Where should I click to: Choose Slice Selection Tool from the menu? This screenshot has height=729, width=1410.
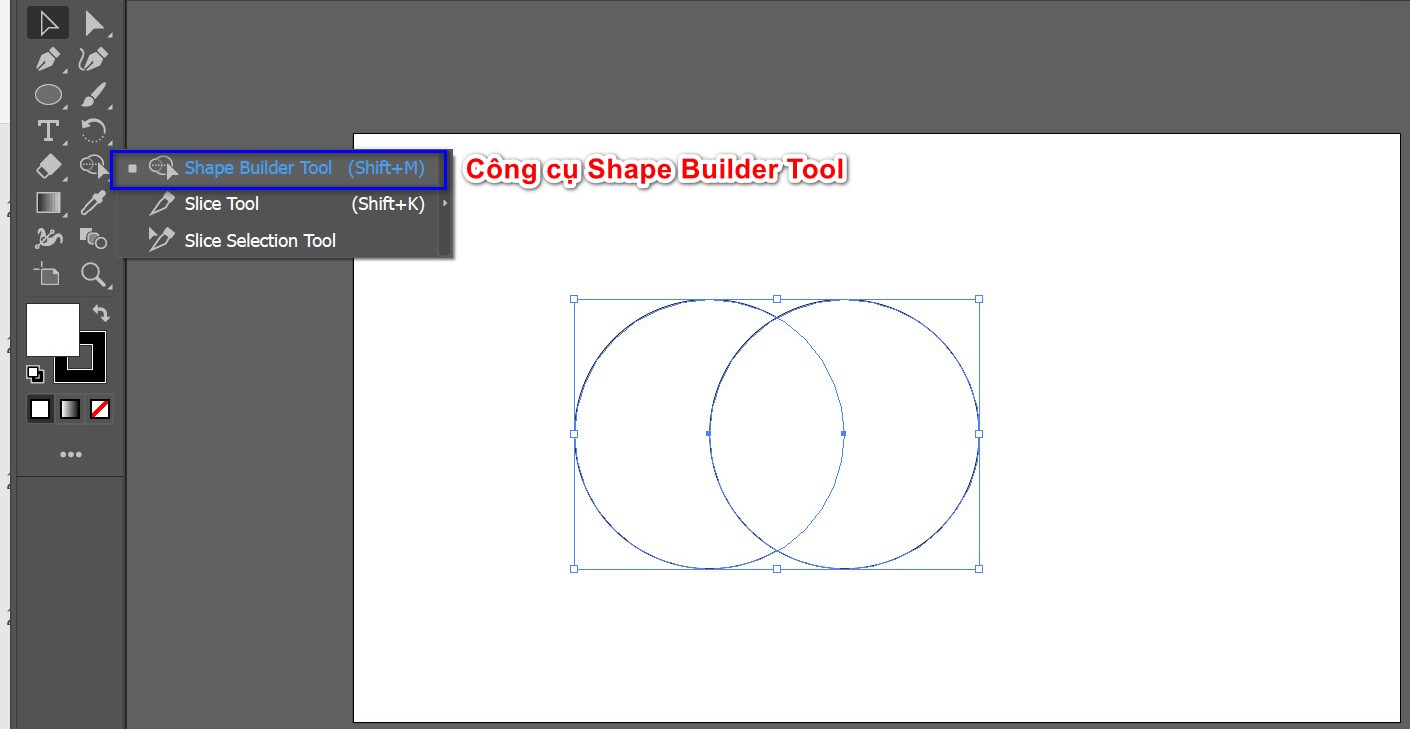[x=258, y=240]
